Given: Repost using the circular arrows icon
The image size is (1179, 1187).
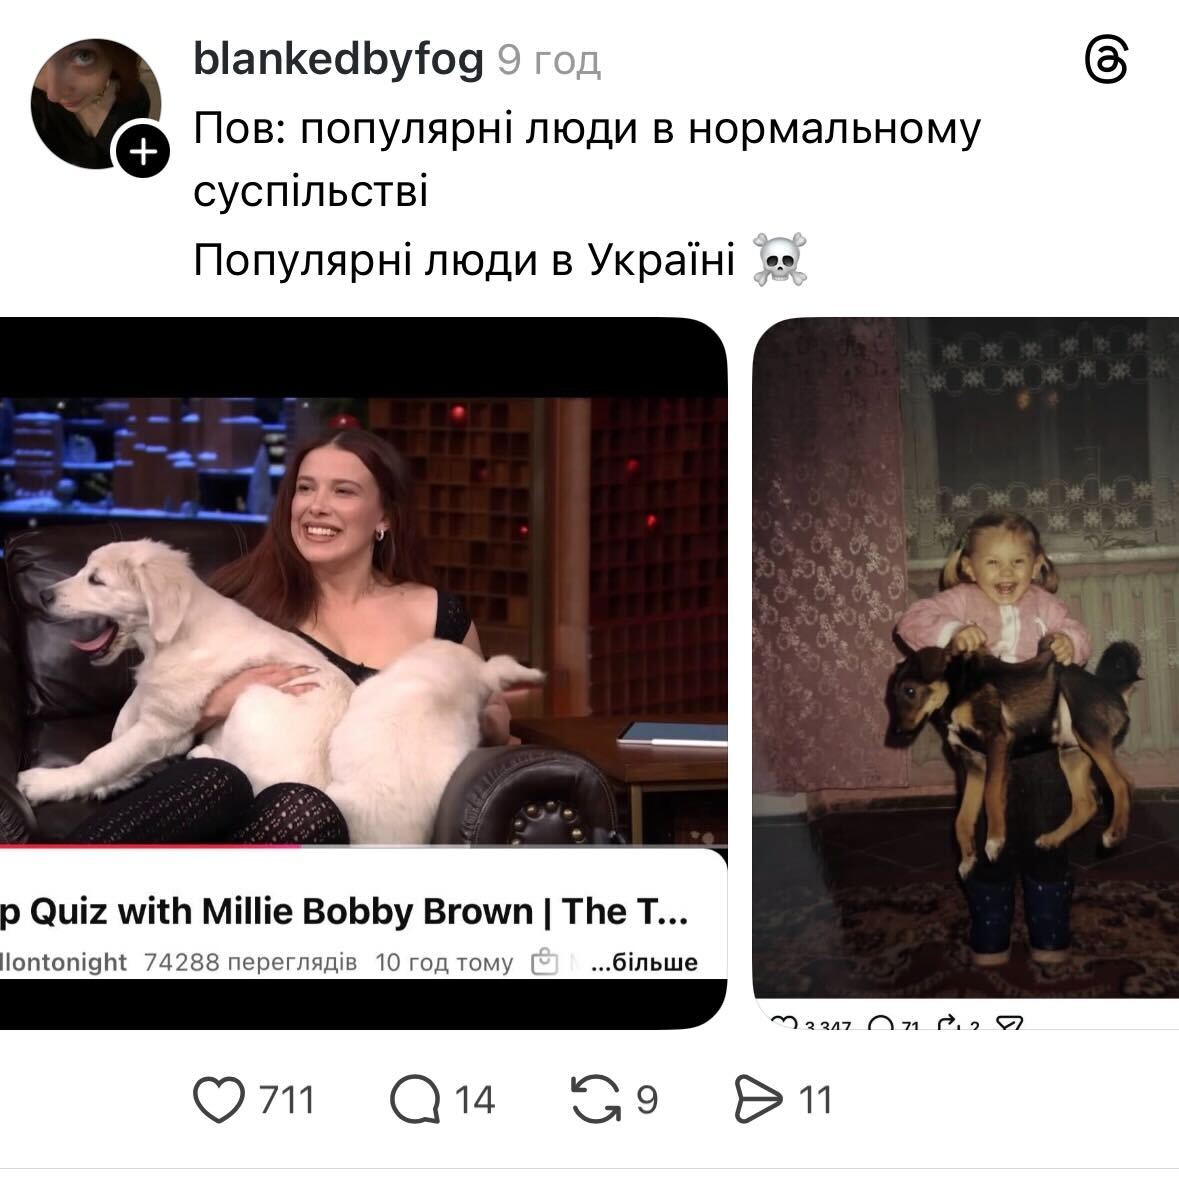Looking at the screenshot, I should tap(596, 1098).
